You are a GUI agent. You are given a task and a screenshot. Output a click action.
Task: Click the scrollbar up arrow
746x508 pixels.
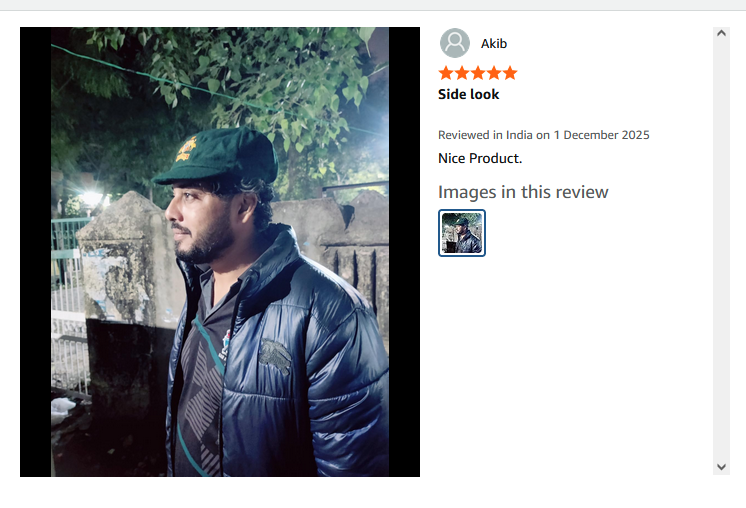pos(721,33)
